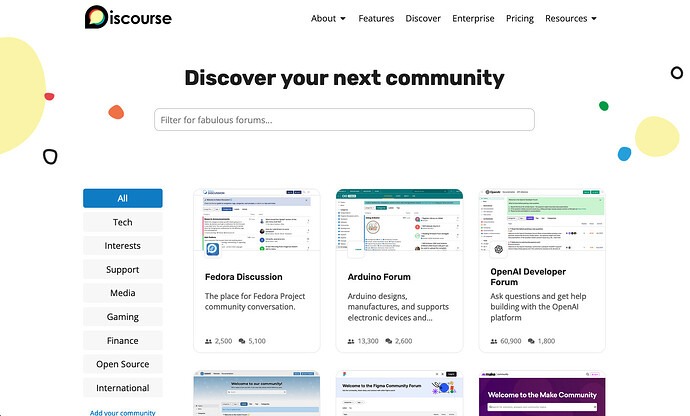690x416 pixels.
Task: Open the Fedora Discussion screenshot thumbnail
Action: (x=257, y=220)
